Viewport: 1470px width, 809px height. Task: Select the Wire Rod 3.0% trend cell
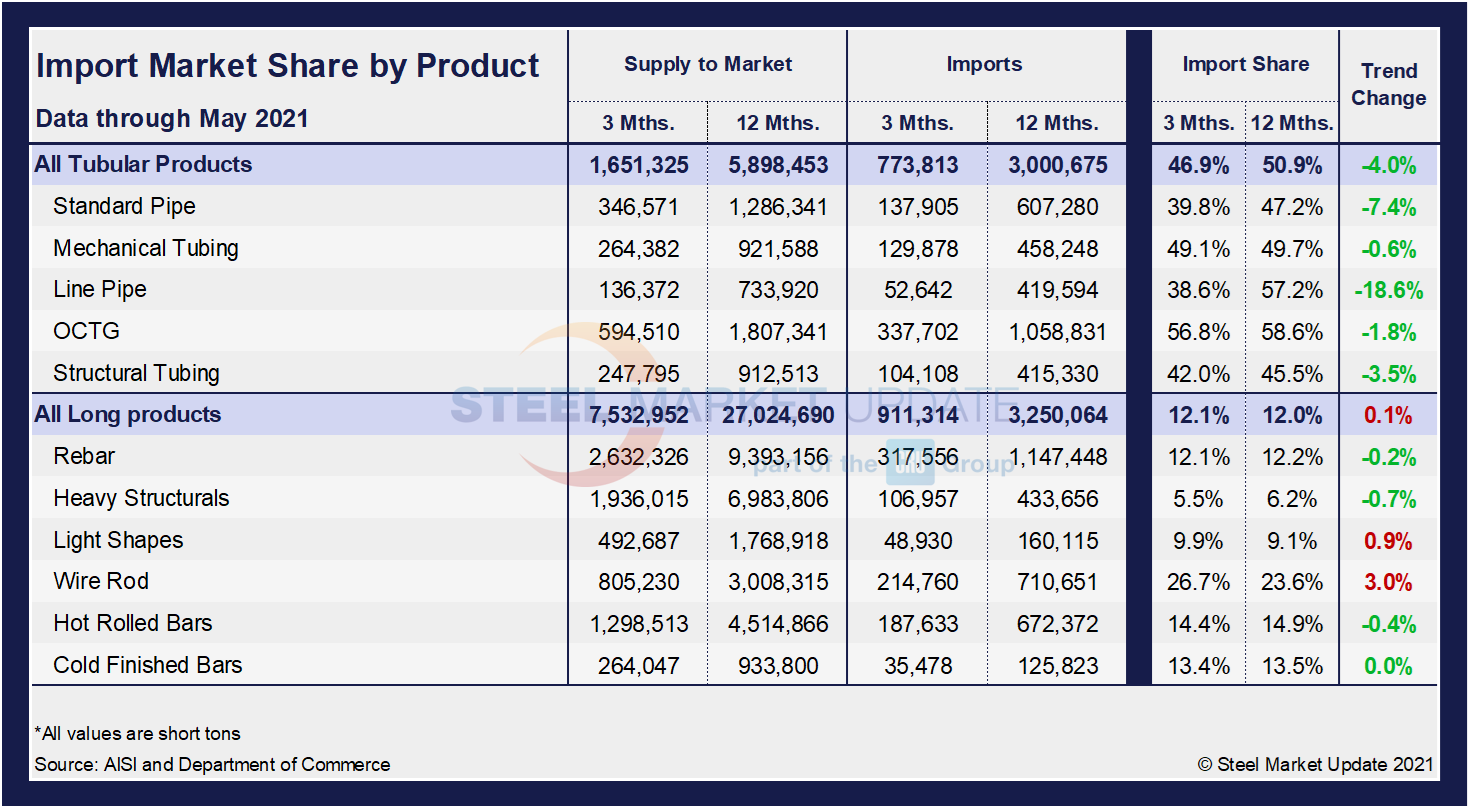(1387, 581)
